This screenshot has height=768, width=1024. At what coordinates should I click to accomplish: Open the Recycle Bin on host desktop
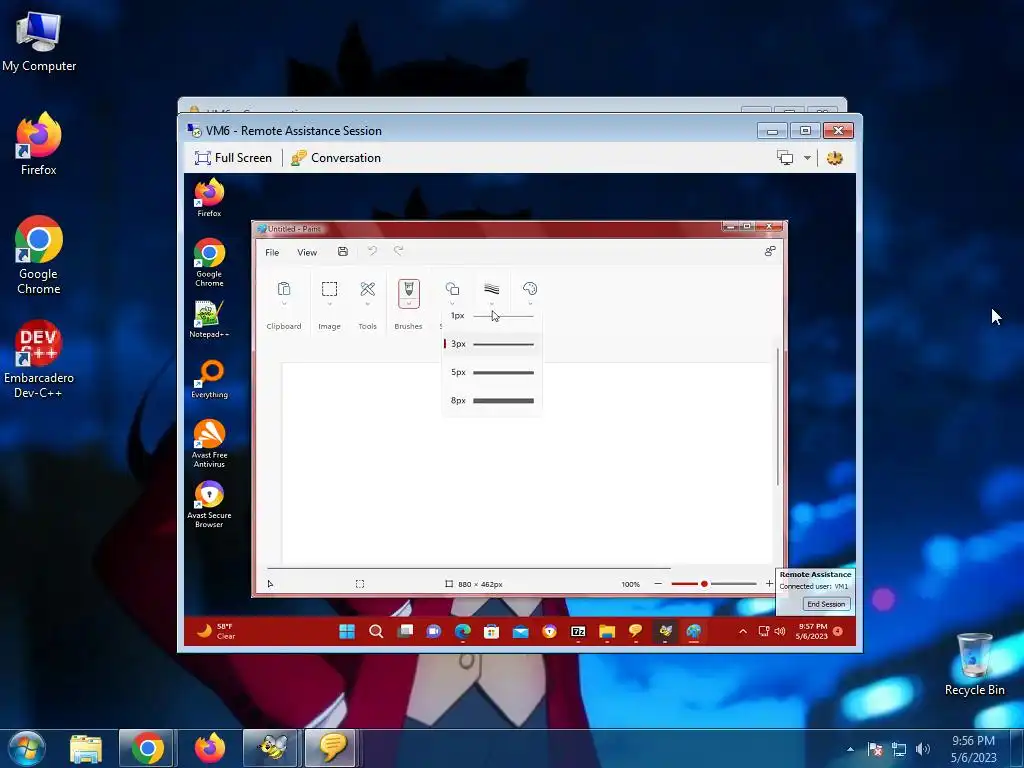click(974, 664)
